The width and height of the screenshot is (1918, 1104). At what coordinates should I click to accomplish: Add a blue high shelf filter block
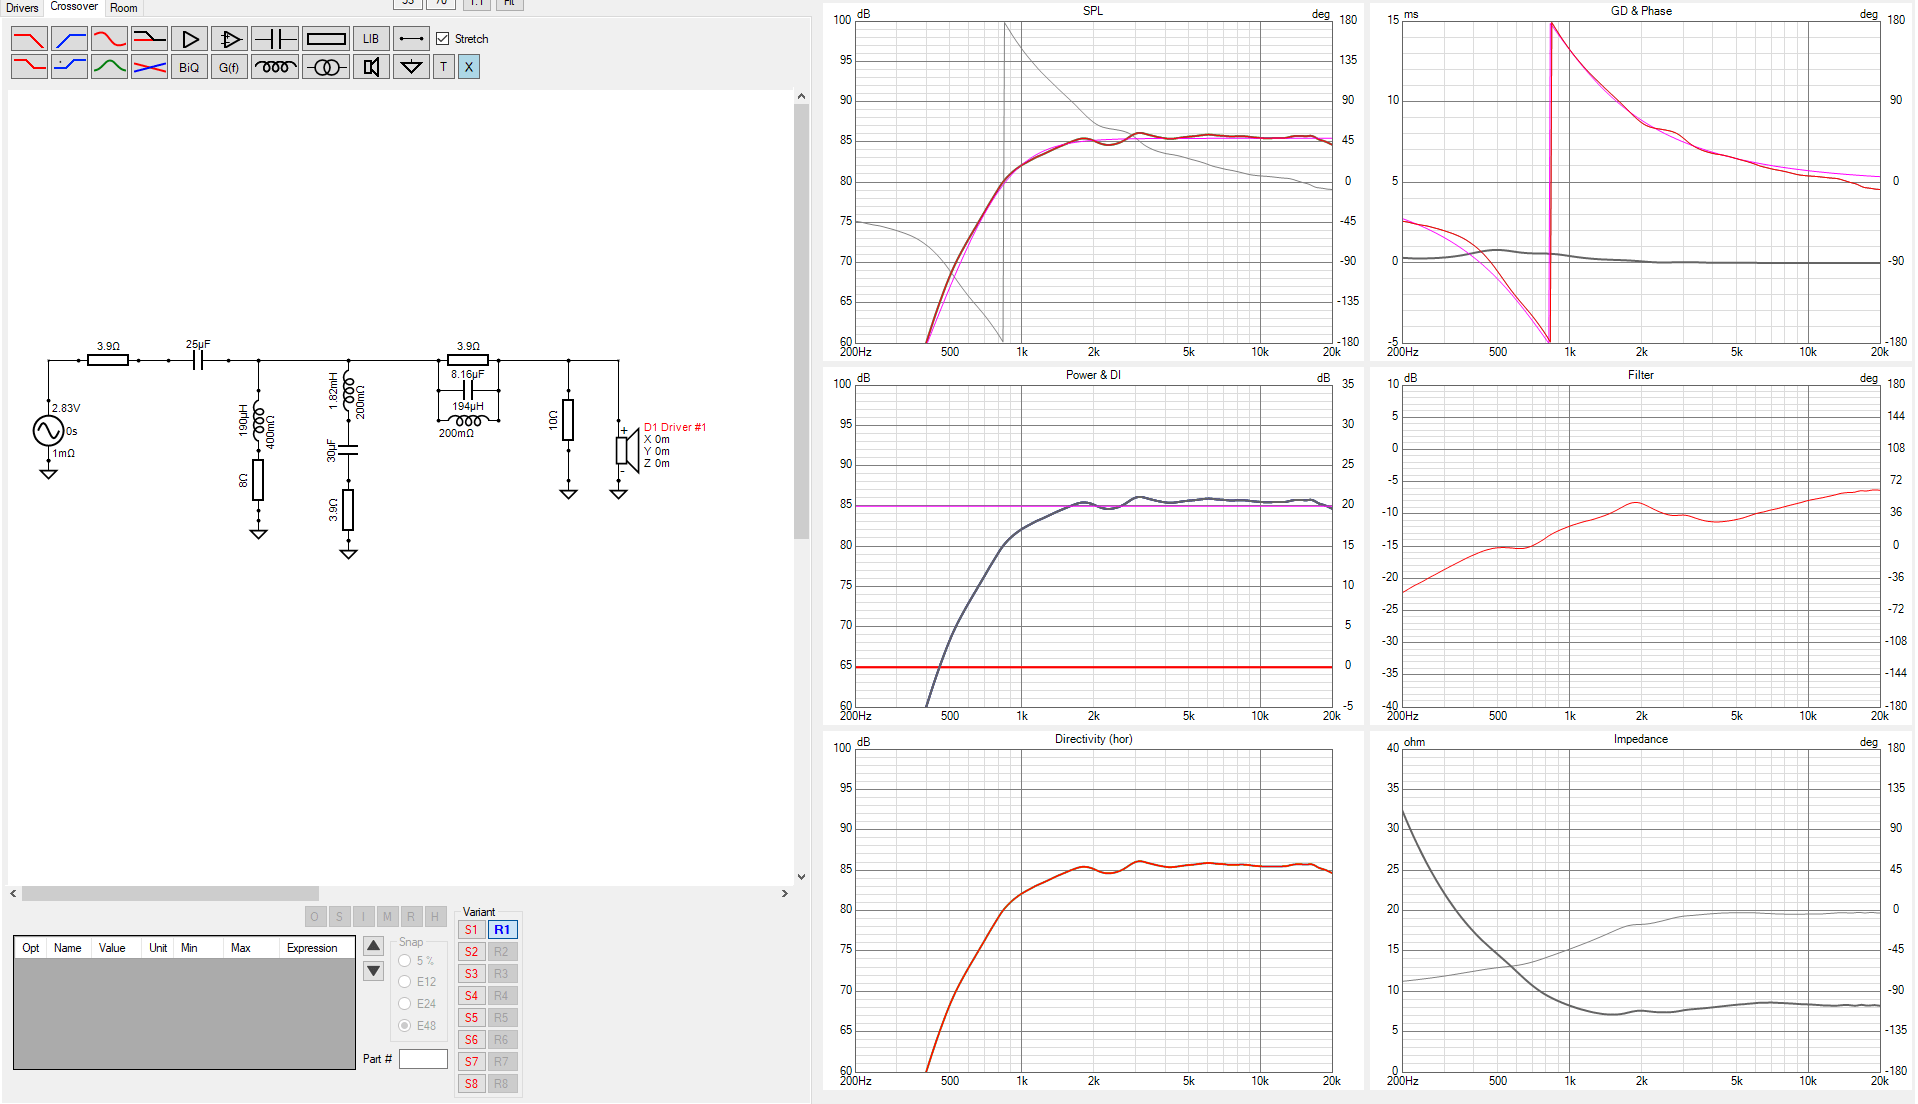(x=69, y=67)
